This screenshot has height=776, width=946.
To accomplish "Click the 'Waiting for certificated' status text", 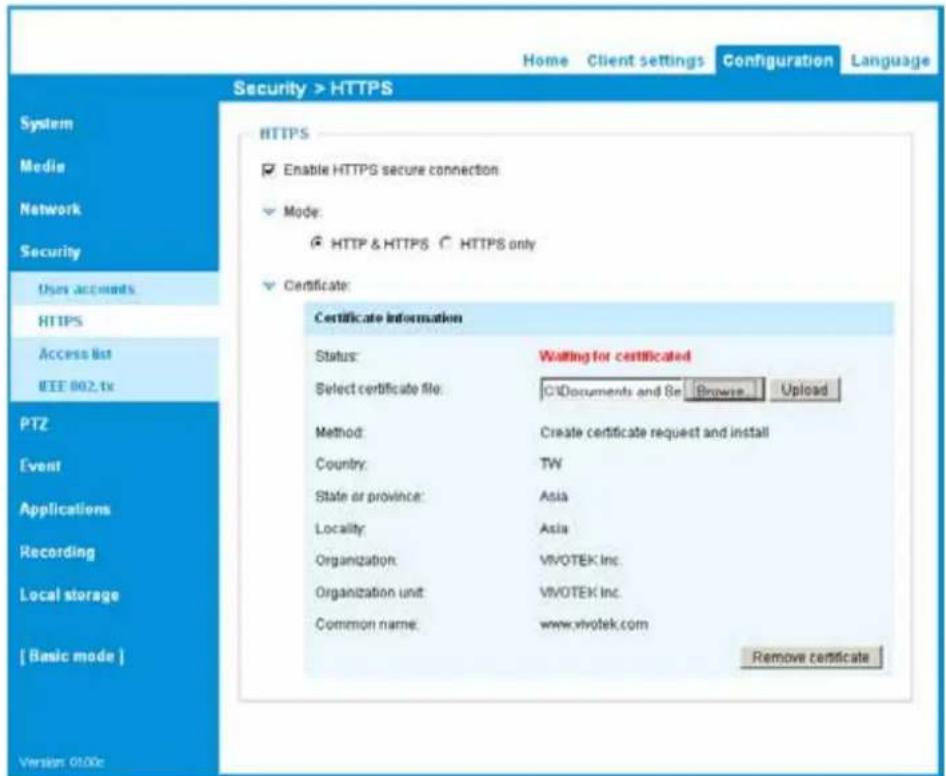I will pos(615,356).
